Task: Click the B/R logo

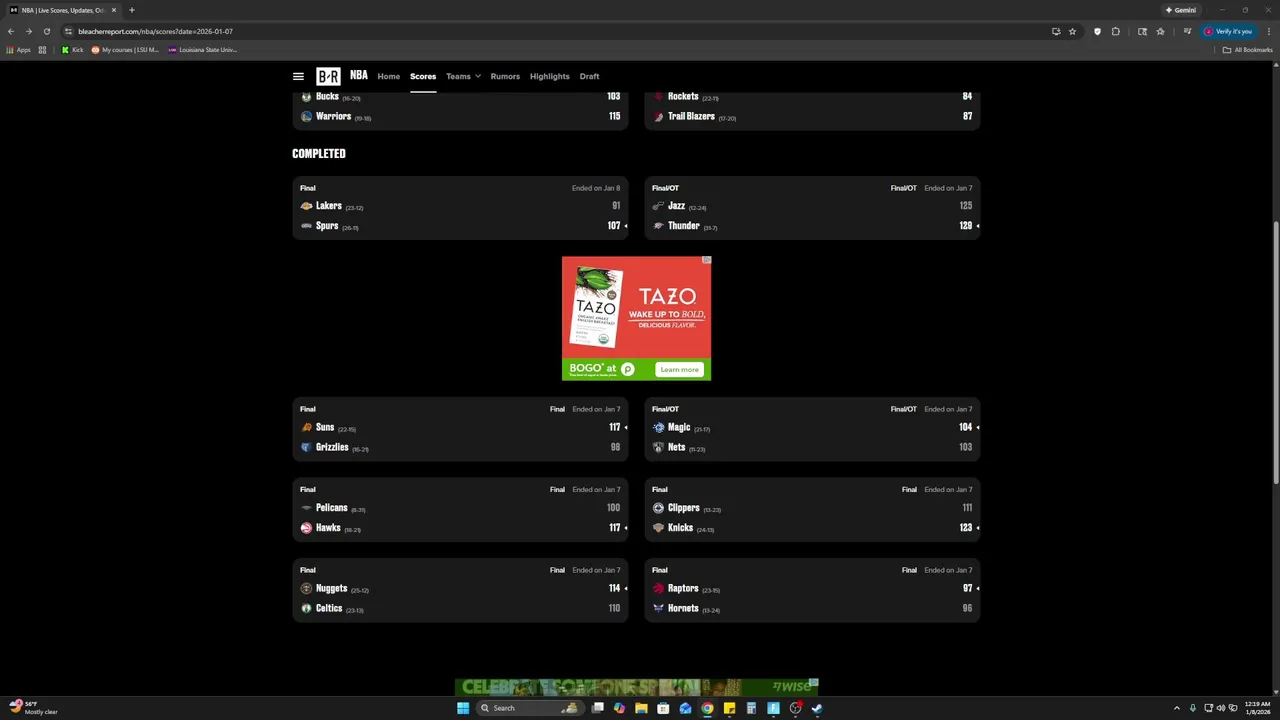Action: coord(328,76)
